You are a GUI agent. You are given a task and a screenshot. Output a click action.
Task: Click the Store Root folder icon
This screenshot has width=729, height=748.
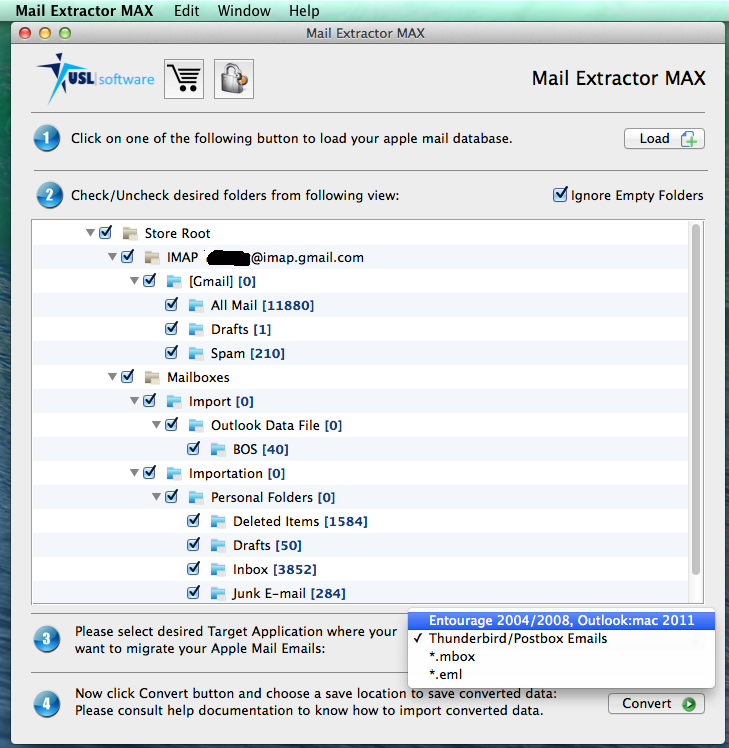130,233
